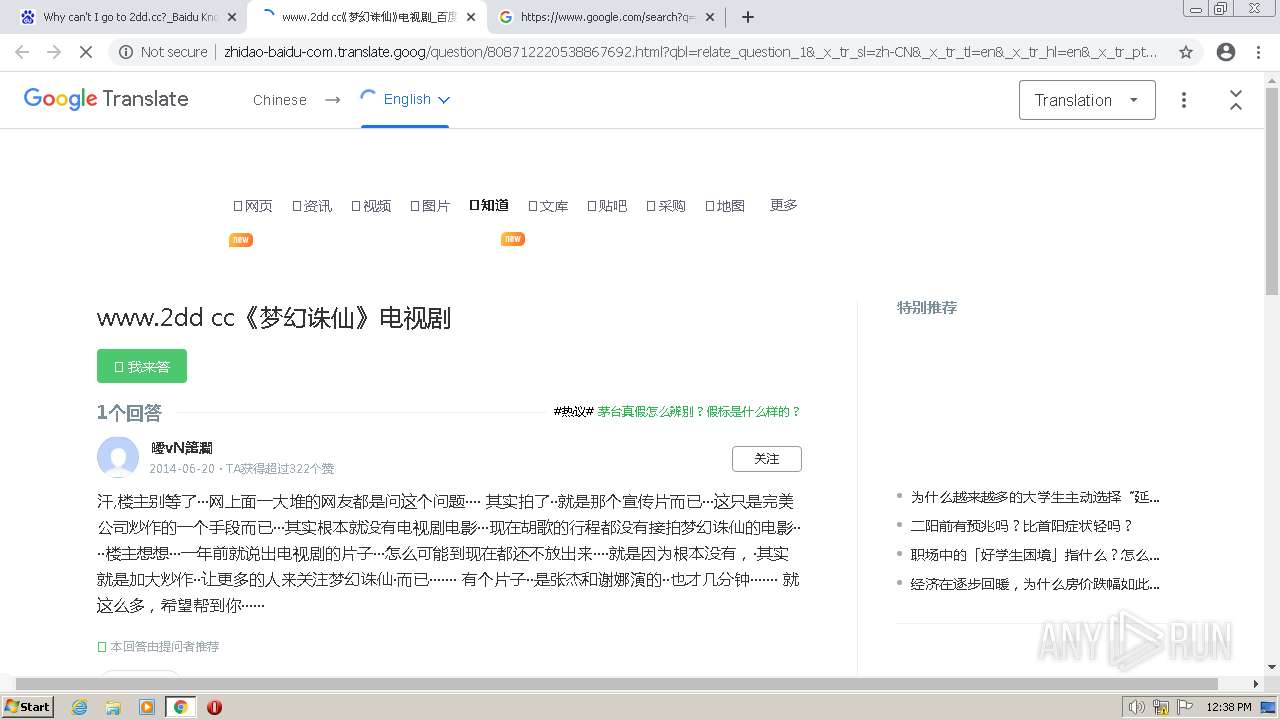Stop page loading with X button
Screen dimensions: 1280x720
(x=86, y=52)
